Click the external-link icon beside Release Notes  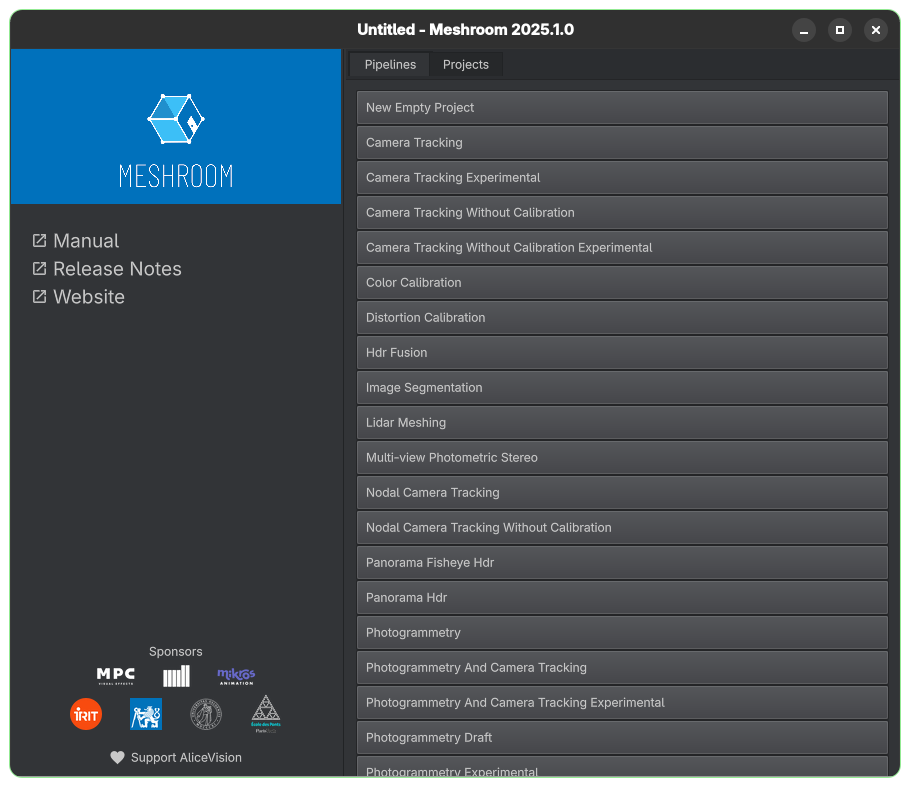[x=39, y=268]
